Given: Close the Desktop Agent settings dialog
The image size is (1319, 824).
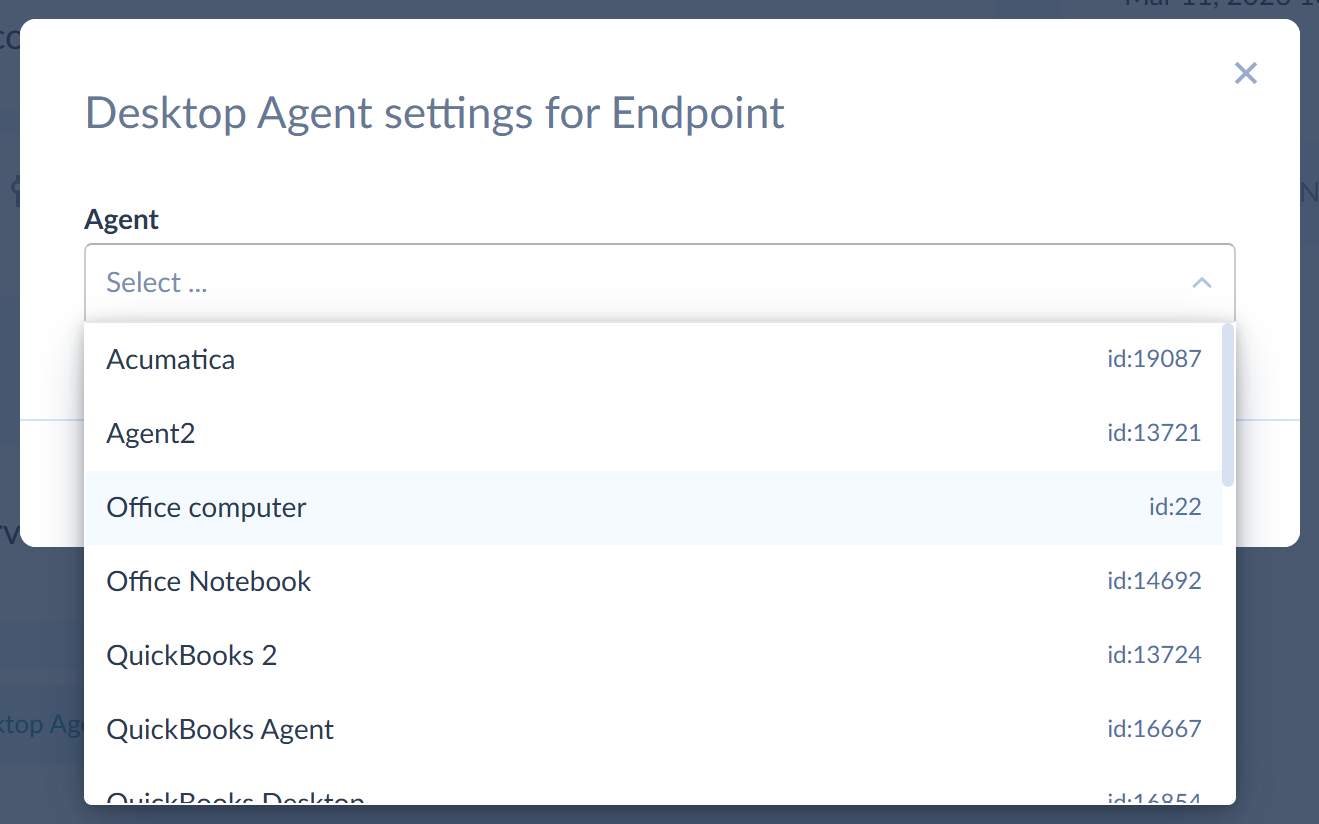Looking at the screenshot, I should (1245, 73).
